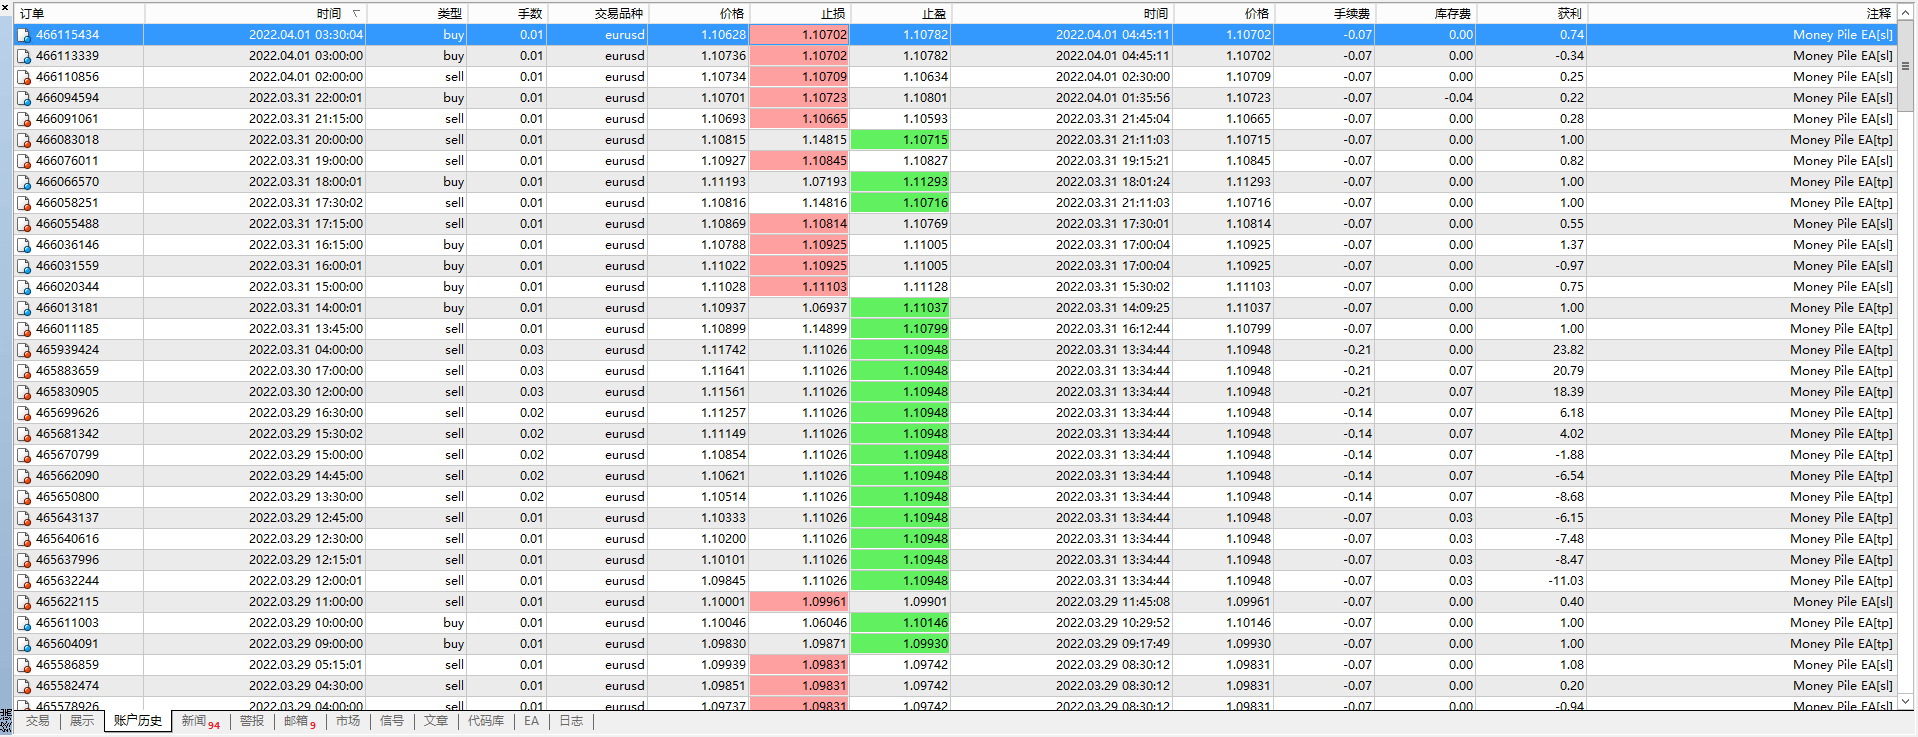Screen dimensions: 1918x737
Task: Click the order icon beside 466055488
Action: (24, 224)
